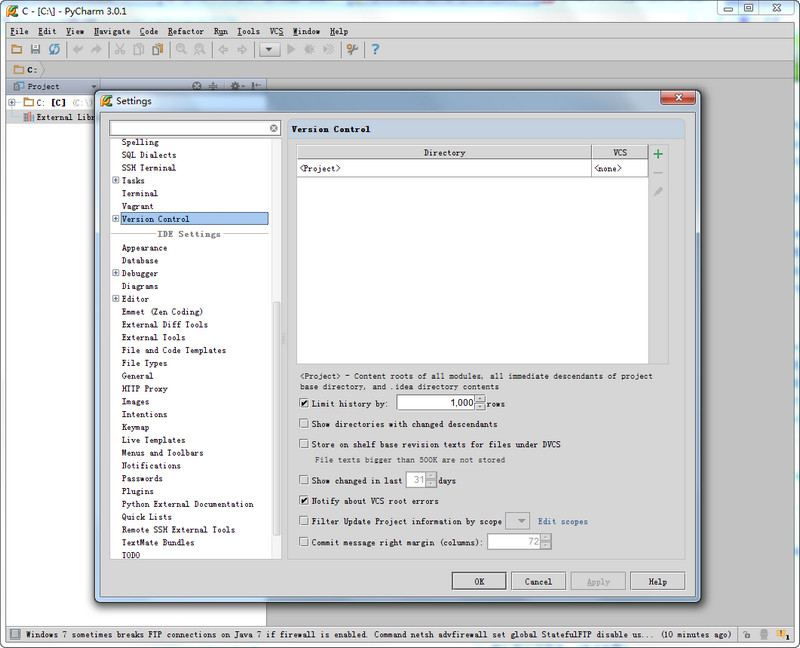Open the Tools menu
Screen dimensions: 800x648
tap(248, 31)
